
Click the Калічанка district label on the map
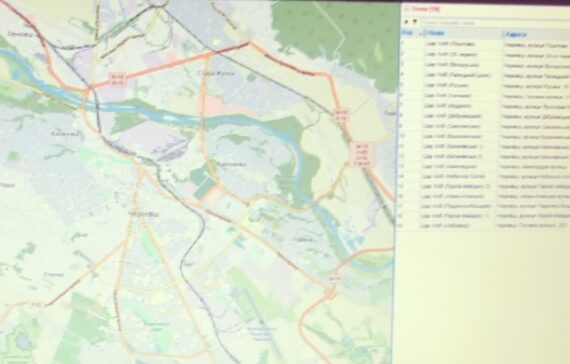[x=231, y=164]
